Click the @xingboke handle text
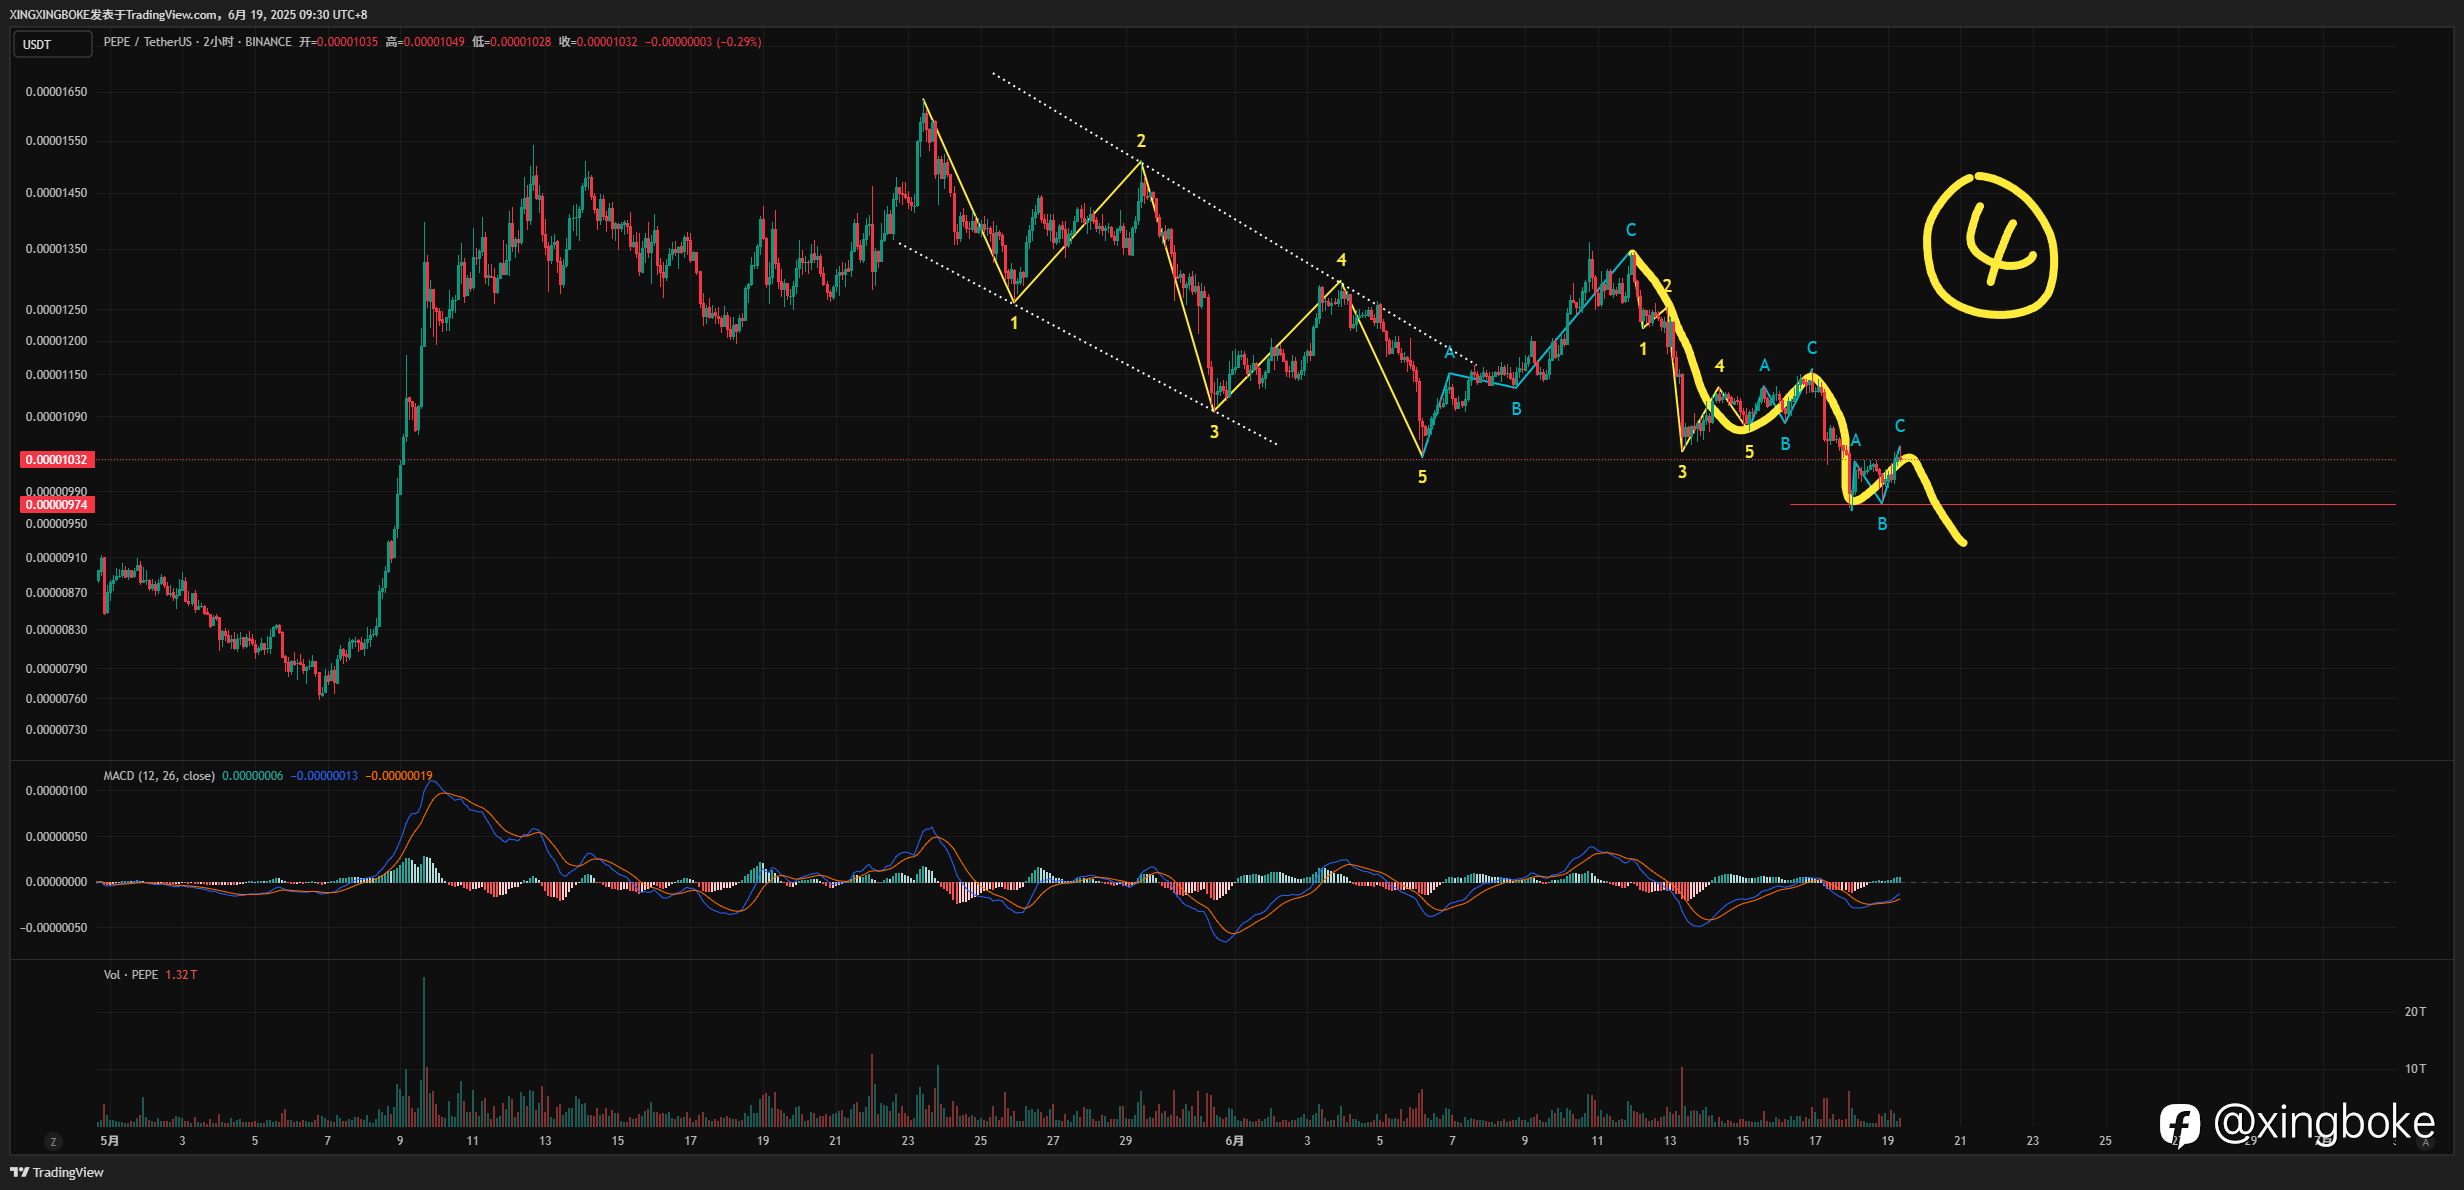2464x1190 pixels. [2324, 1123]
